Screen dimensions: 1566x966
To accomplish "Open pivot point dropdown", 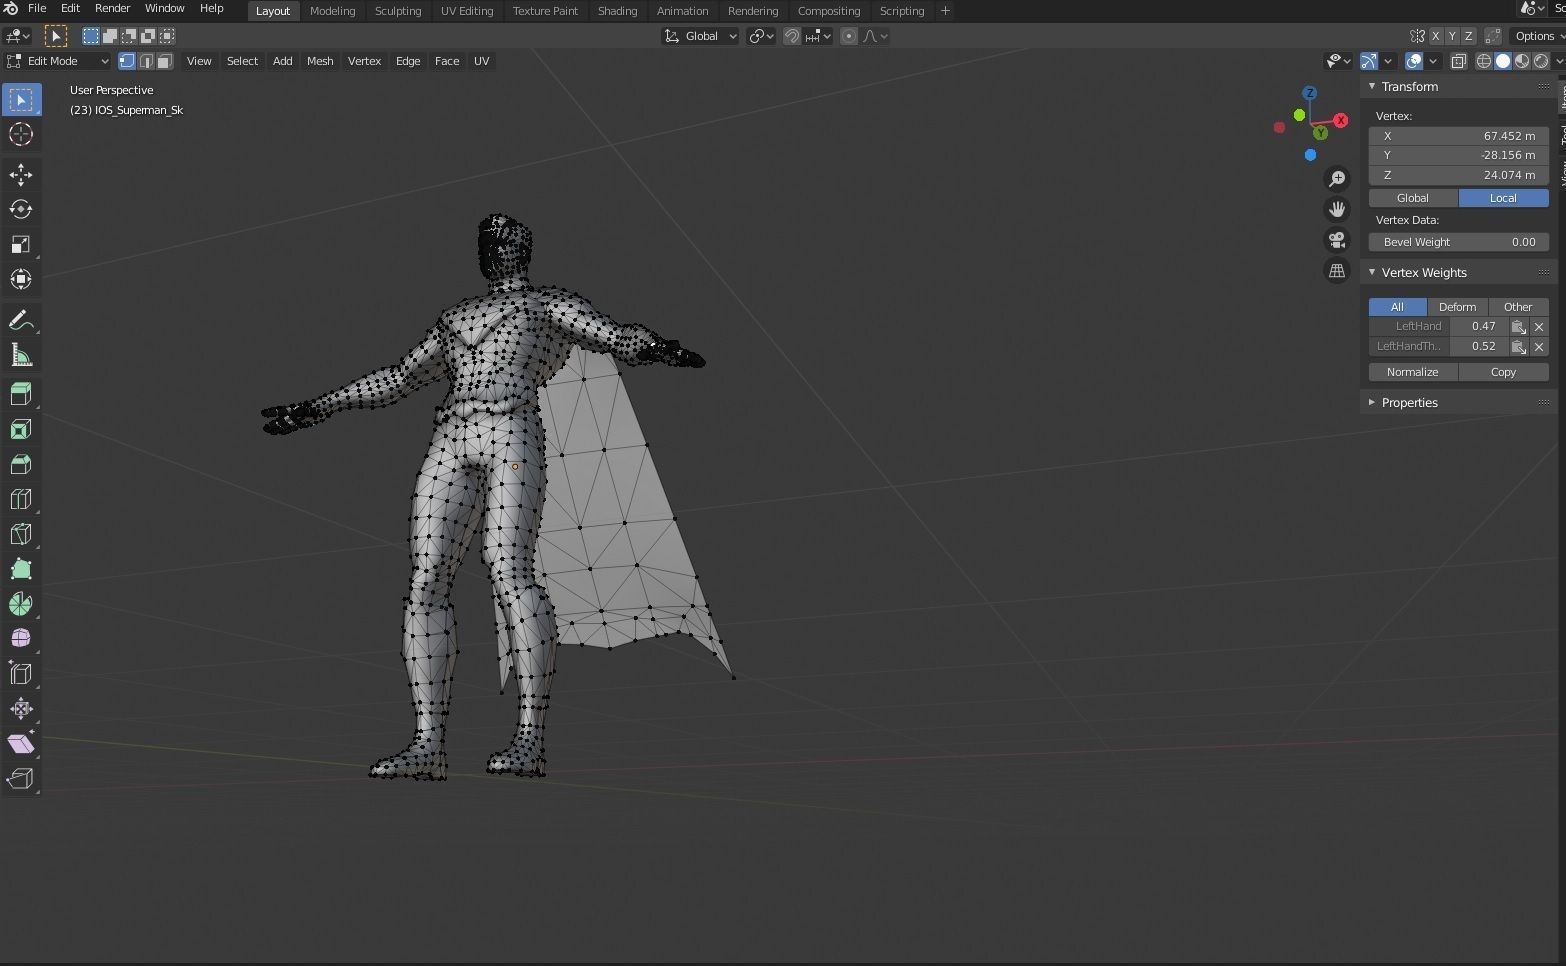I will tap(762, 36).
